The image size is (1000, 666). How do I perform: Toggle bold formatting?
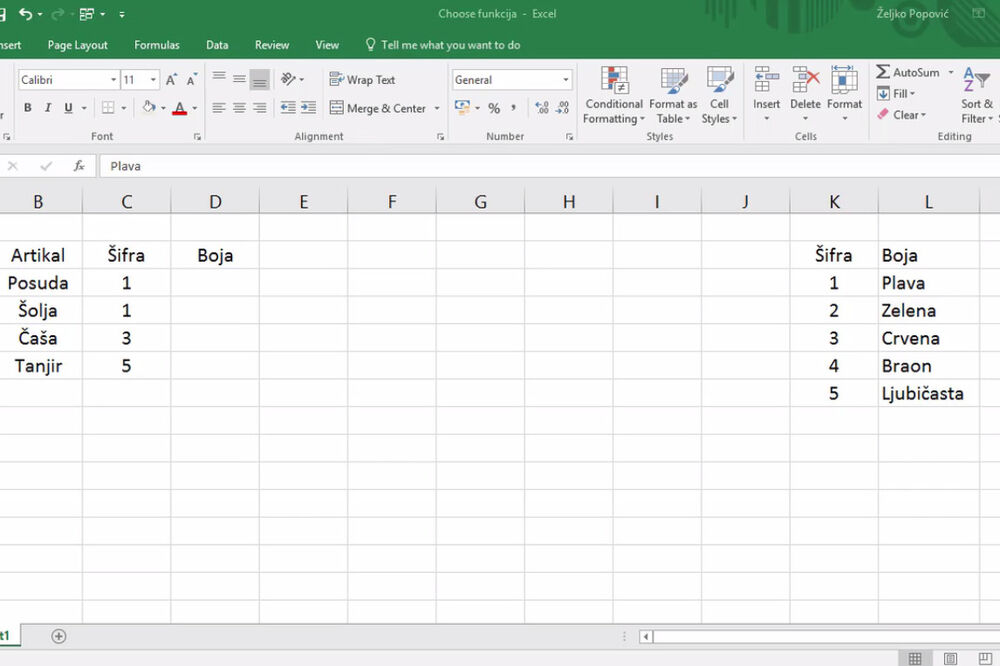pyautogui.click(x=28, y=107)
